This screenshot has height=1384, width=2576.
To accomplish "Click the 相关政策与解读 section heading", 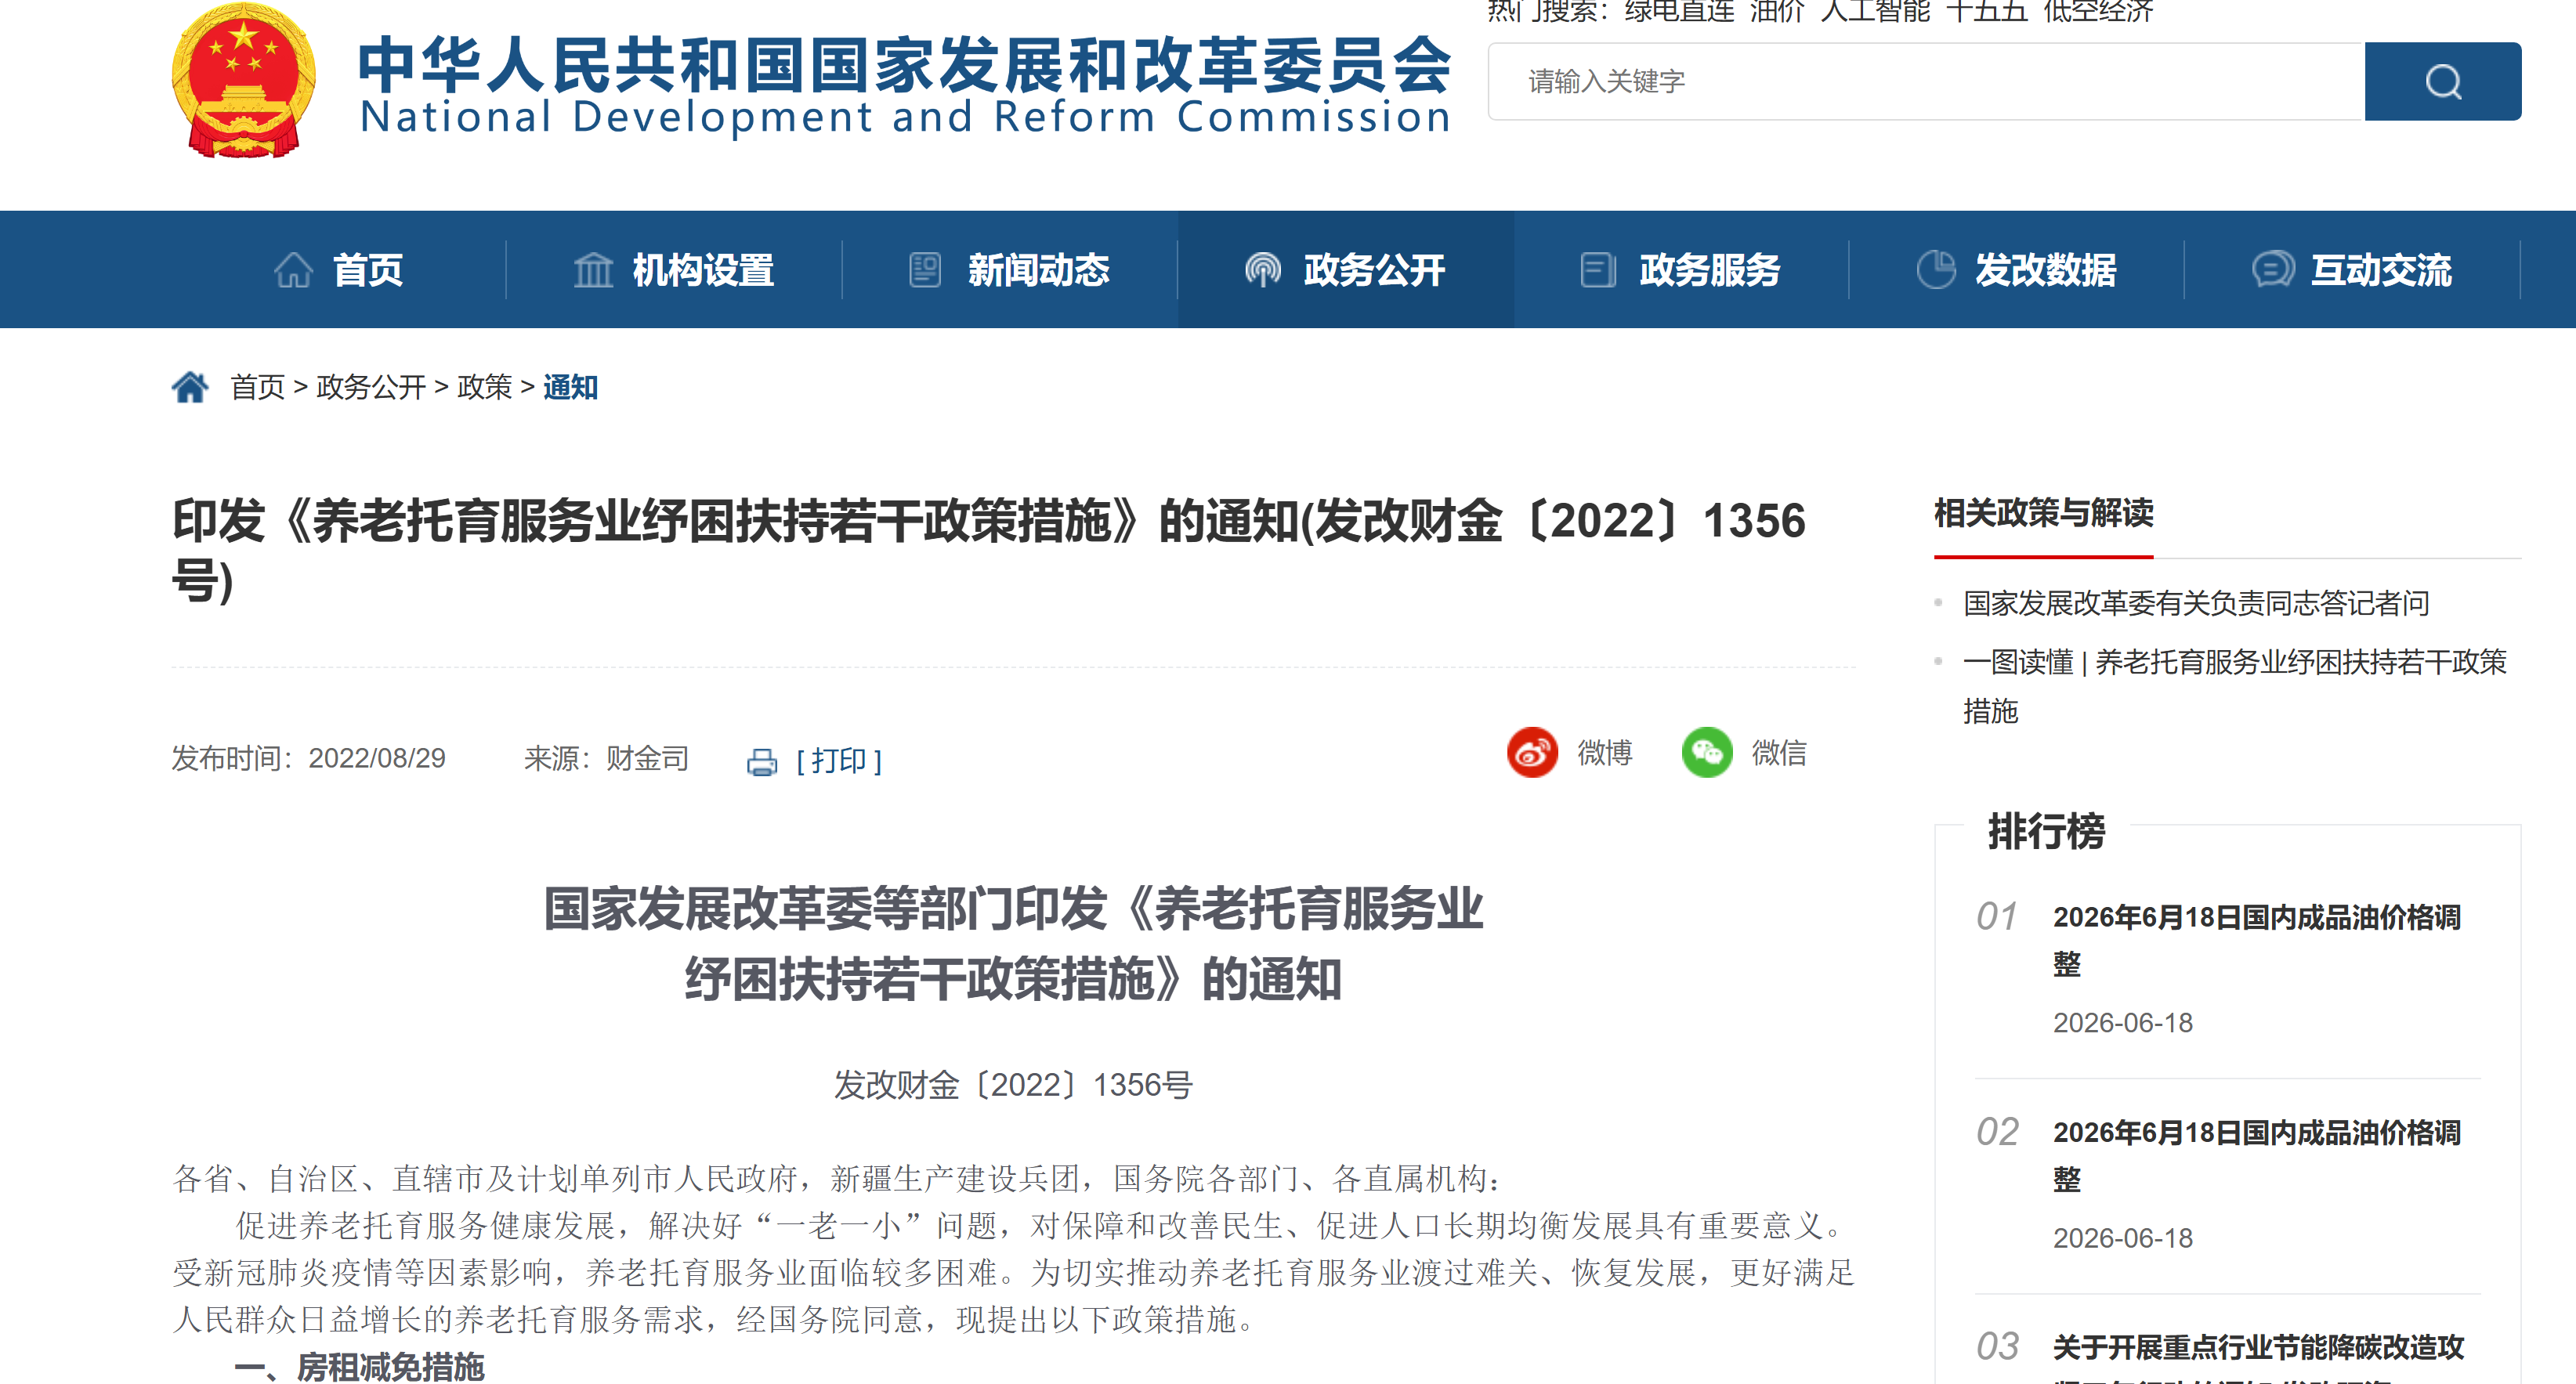I will [x=2043, y=513].
